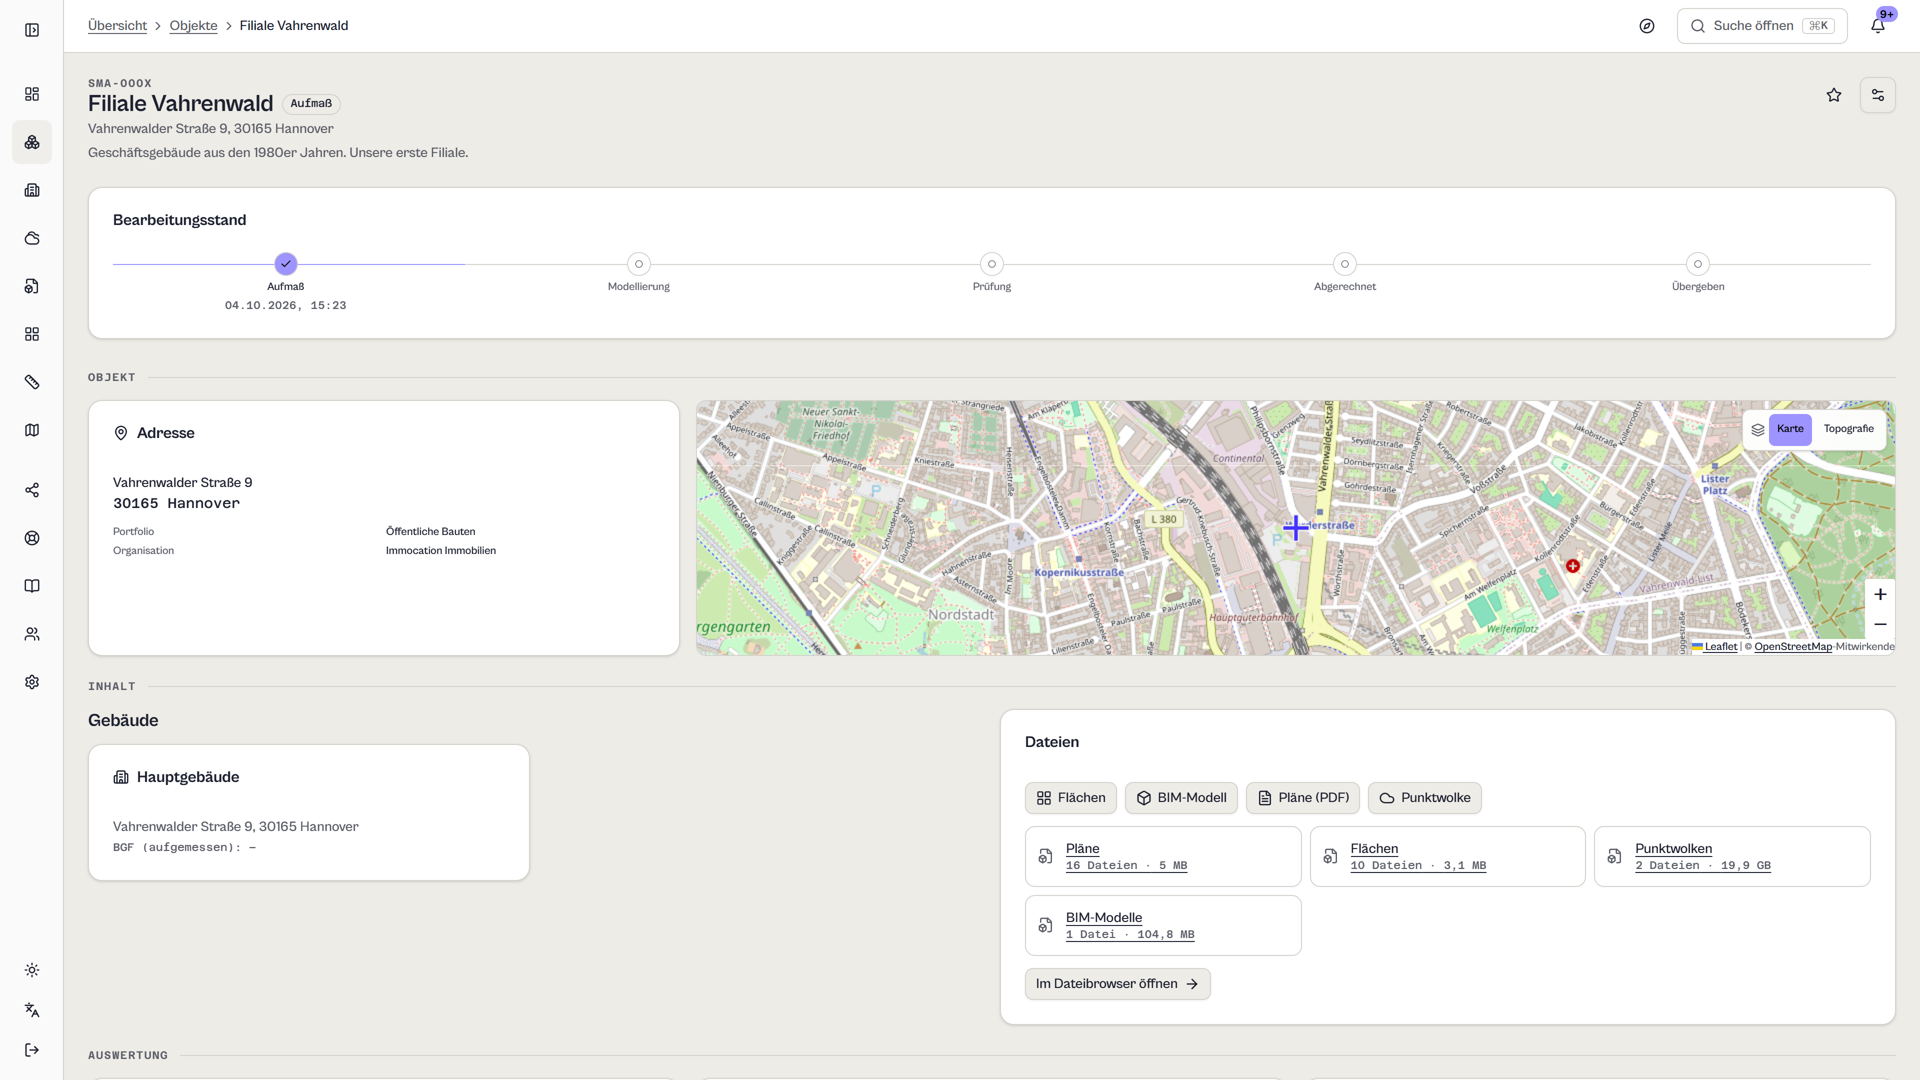Switch map to Topografie layer

pyautogui.click(x=1849, y=429)
